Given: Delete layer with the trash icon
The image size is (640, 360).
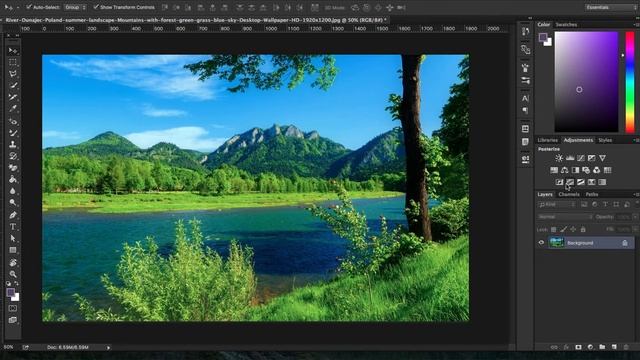Looking at the screenshot, I should [x=626, y=347].
